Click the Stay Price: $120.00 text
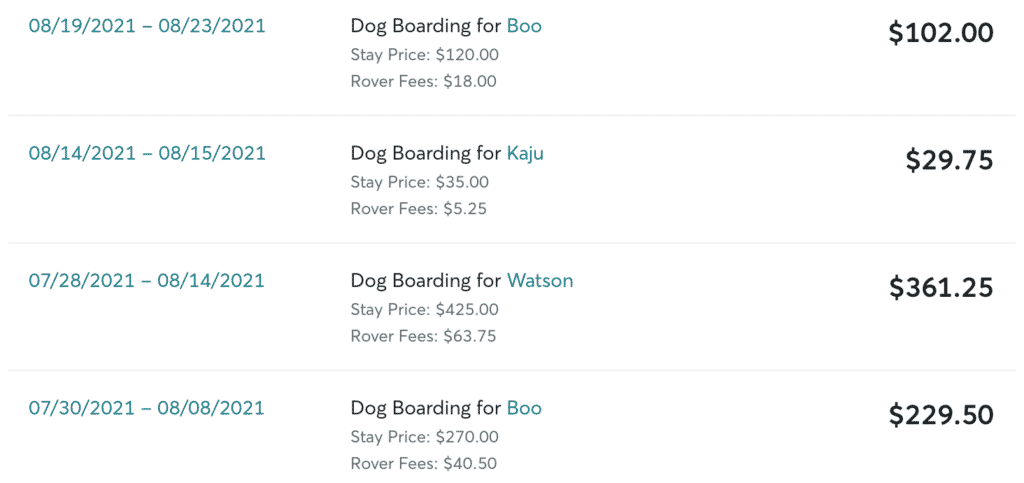 [424, 55]
